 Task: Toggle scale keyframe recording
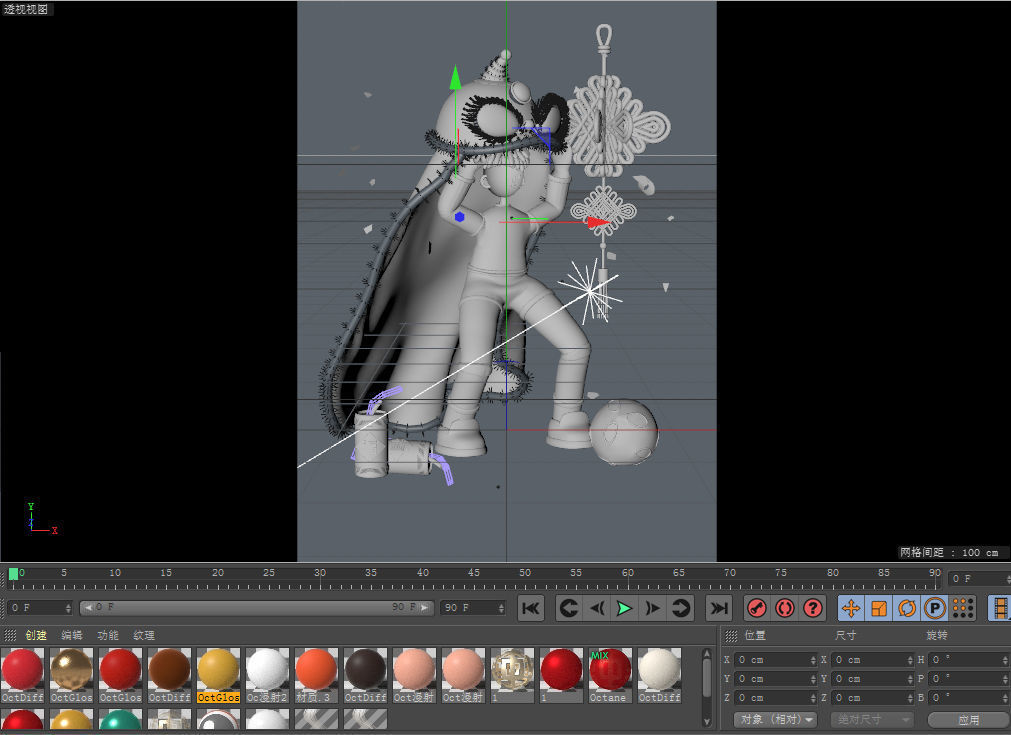coord(879,608)
